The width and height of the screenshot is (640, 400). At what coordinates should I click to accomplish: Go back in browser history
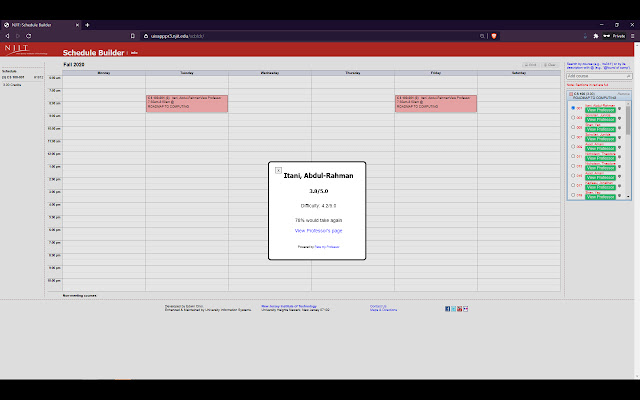tap(7, 36)
